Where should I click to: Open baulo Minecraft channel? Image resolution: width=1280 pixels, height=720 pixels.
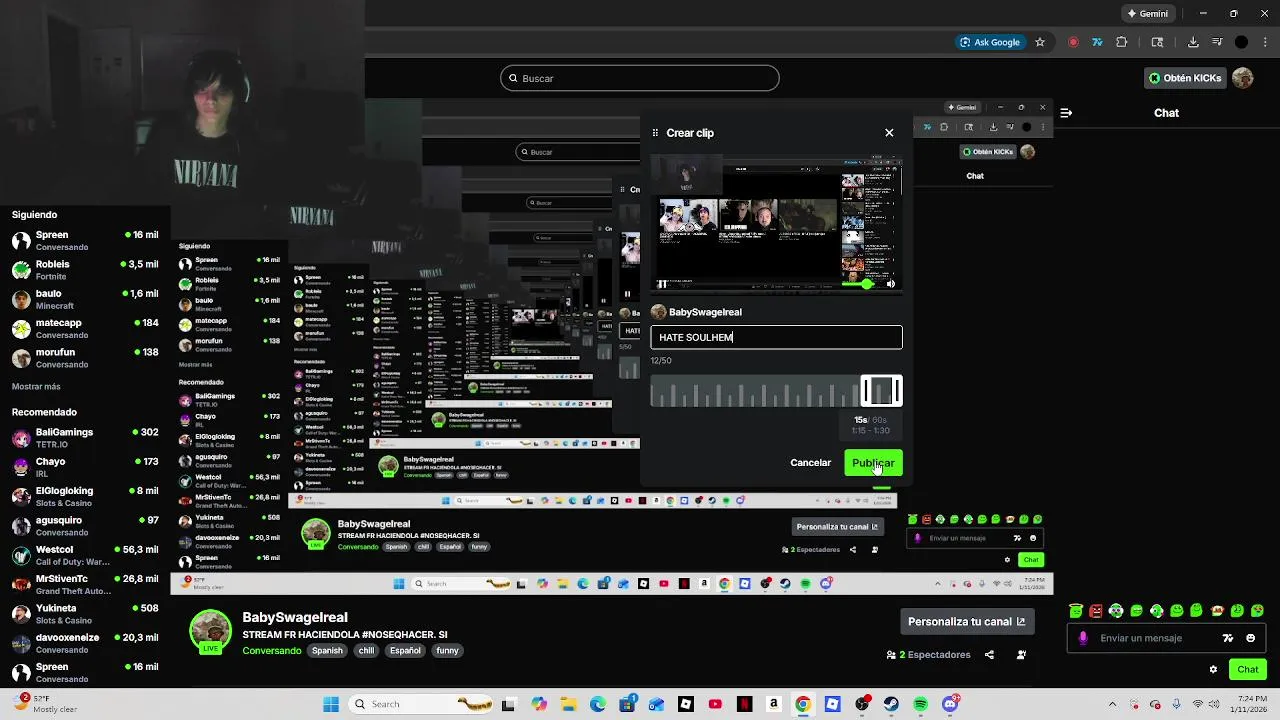tap(85, 299)
